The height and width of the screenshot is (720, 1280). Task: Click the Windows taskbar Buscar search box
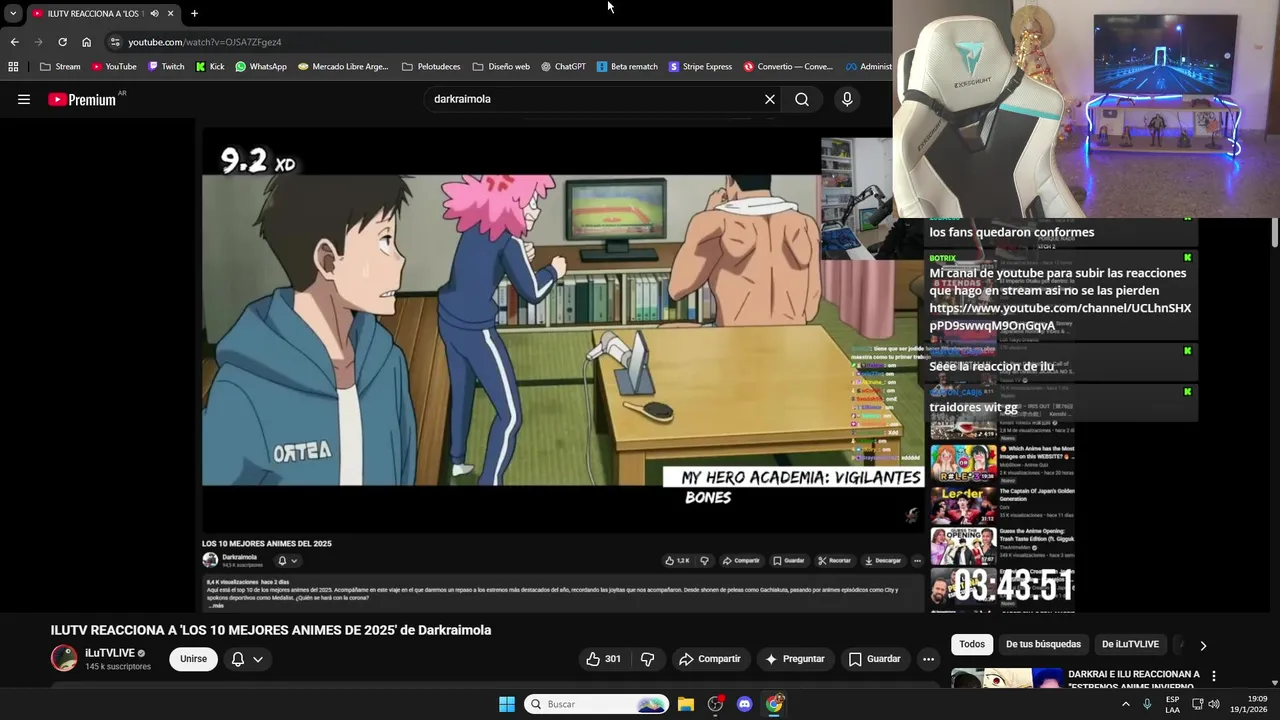tap(597, 704)
